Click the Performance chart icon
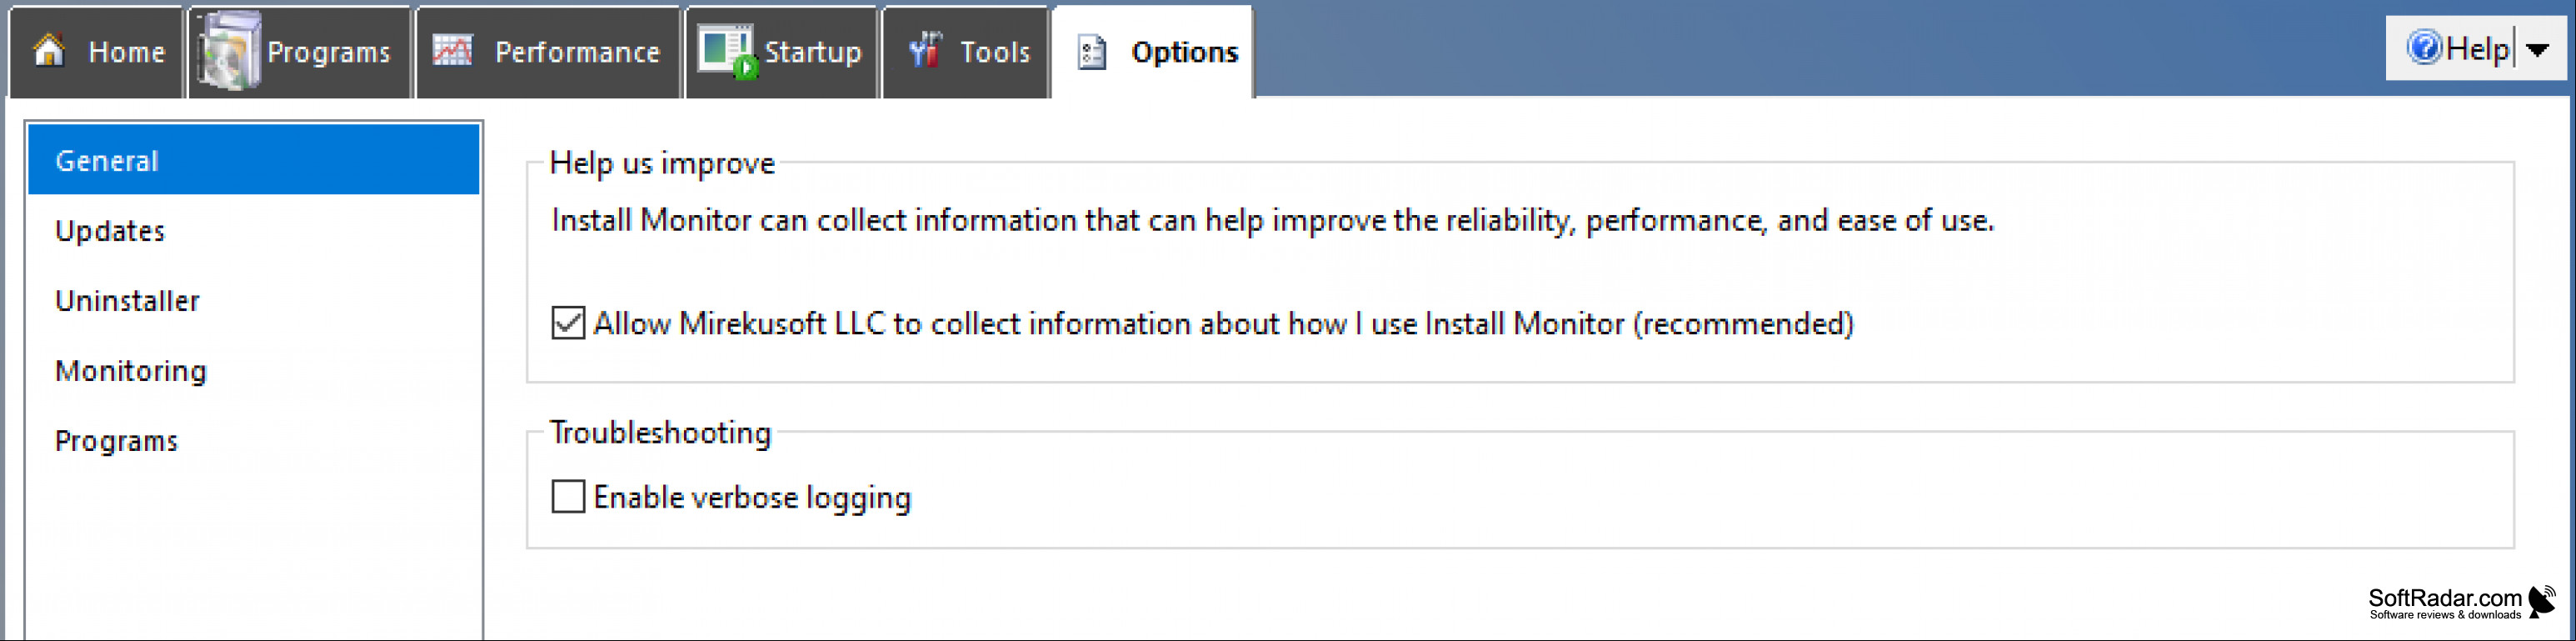 point(452,50)
